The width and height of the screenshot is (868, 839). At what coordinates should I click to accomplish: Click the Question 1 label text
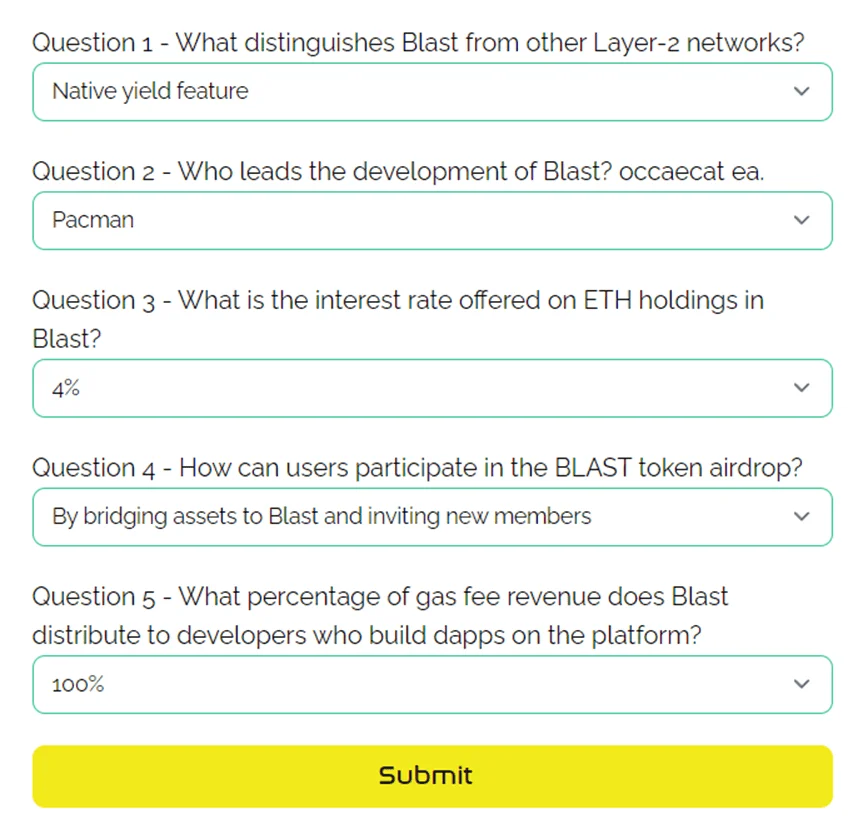418,43
